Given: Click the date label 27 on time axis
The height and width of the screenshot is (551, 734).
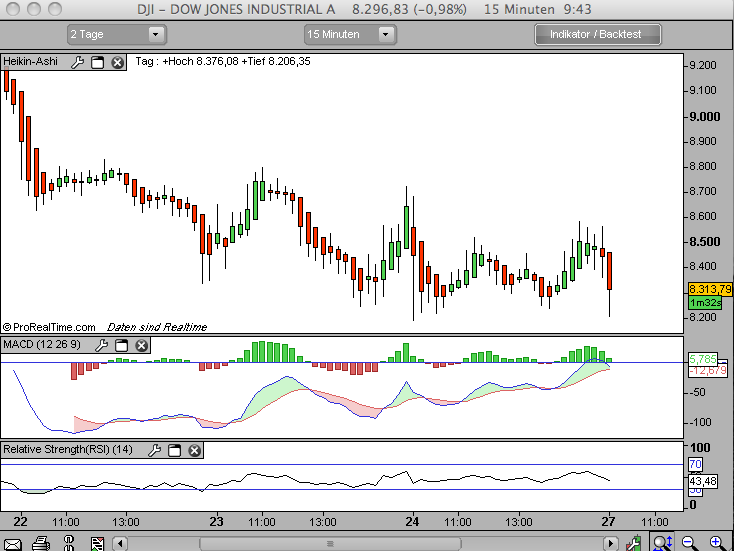Looking at the screenshot, I should tap(609, 522).
